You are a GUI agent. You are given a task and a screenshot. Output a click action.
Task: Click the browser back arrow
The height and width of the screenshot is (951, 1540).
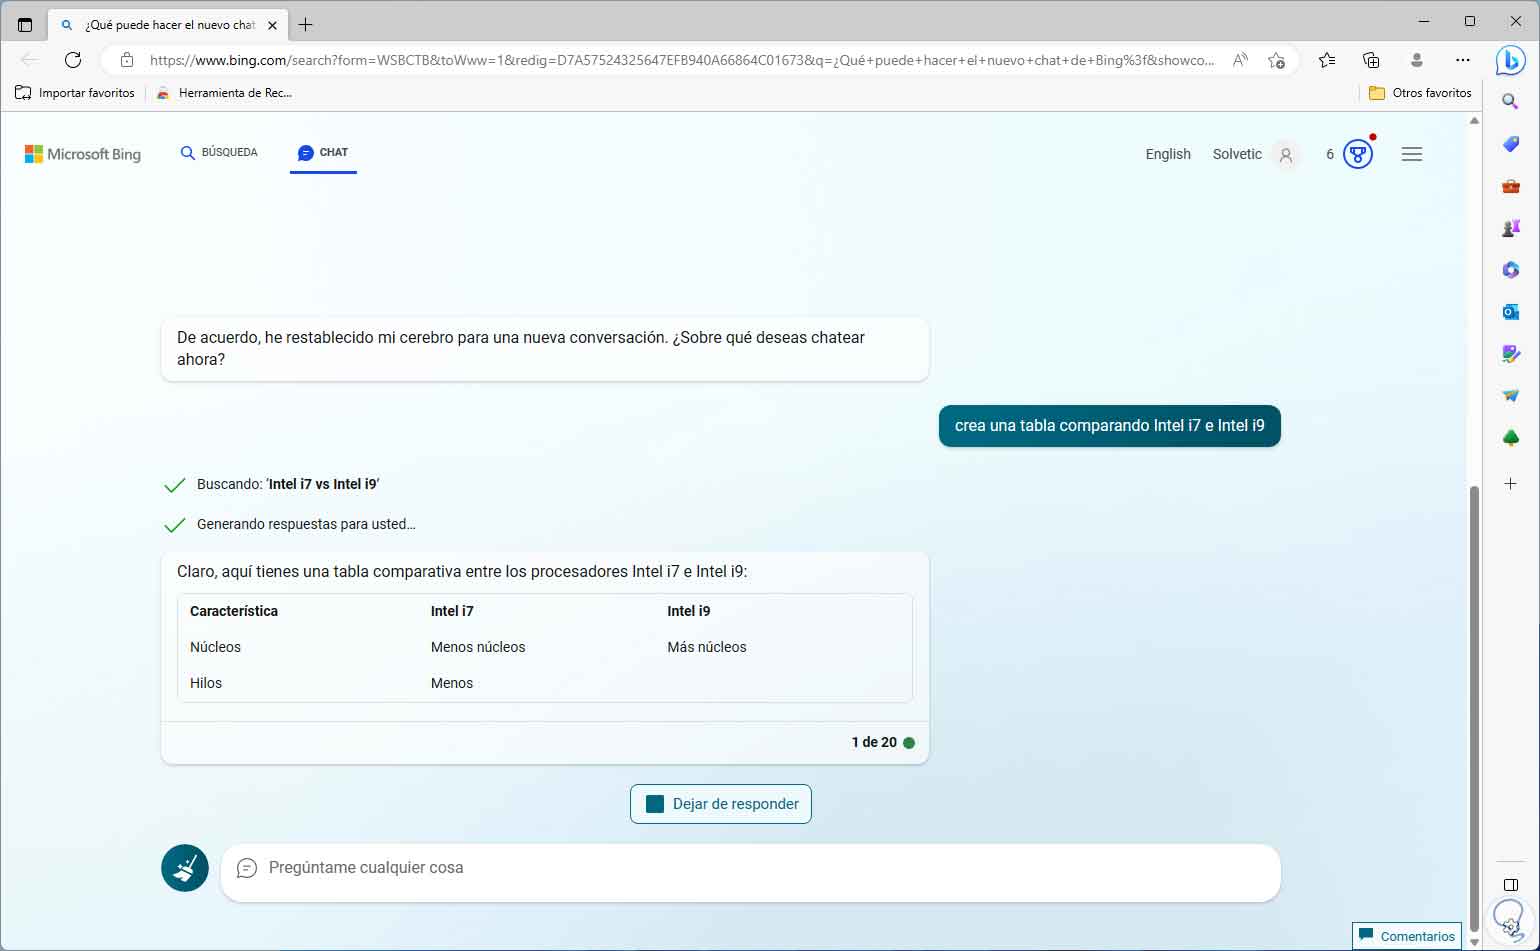click(x=29, y=60)
